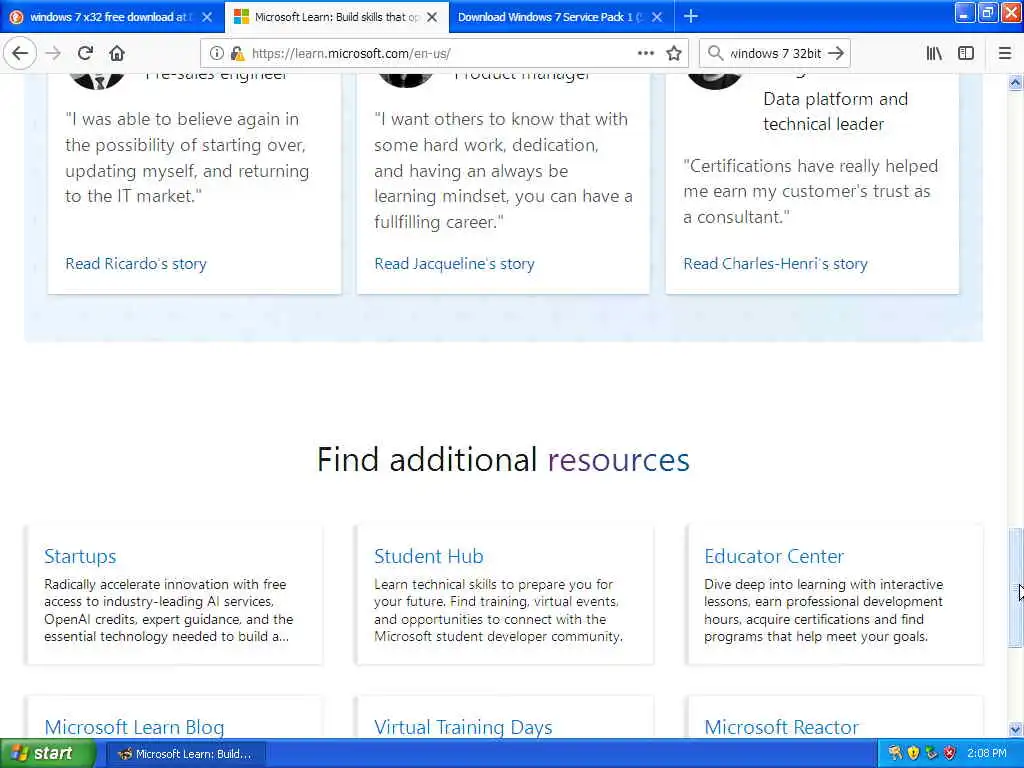Click the system tray clock 2:08 PM
The width and height of the screenshot is (1024, 768).
pos(986,754)
